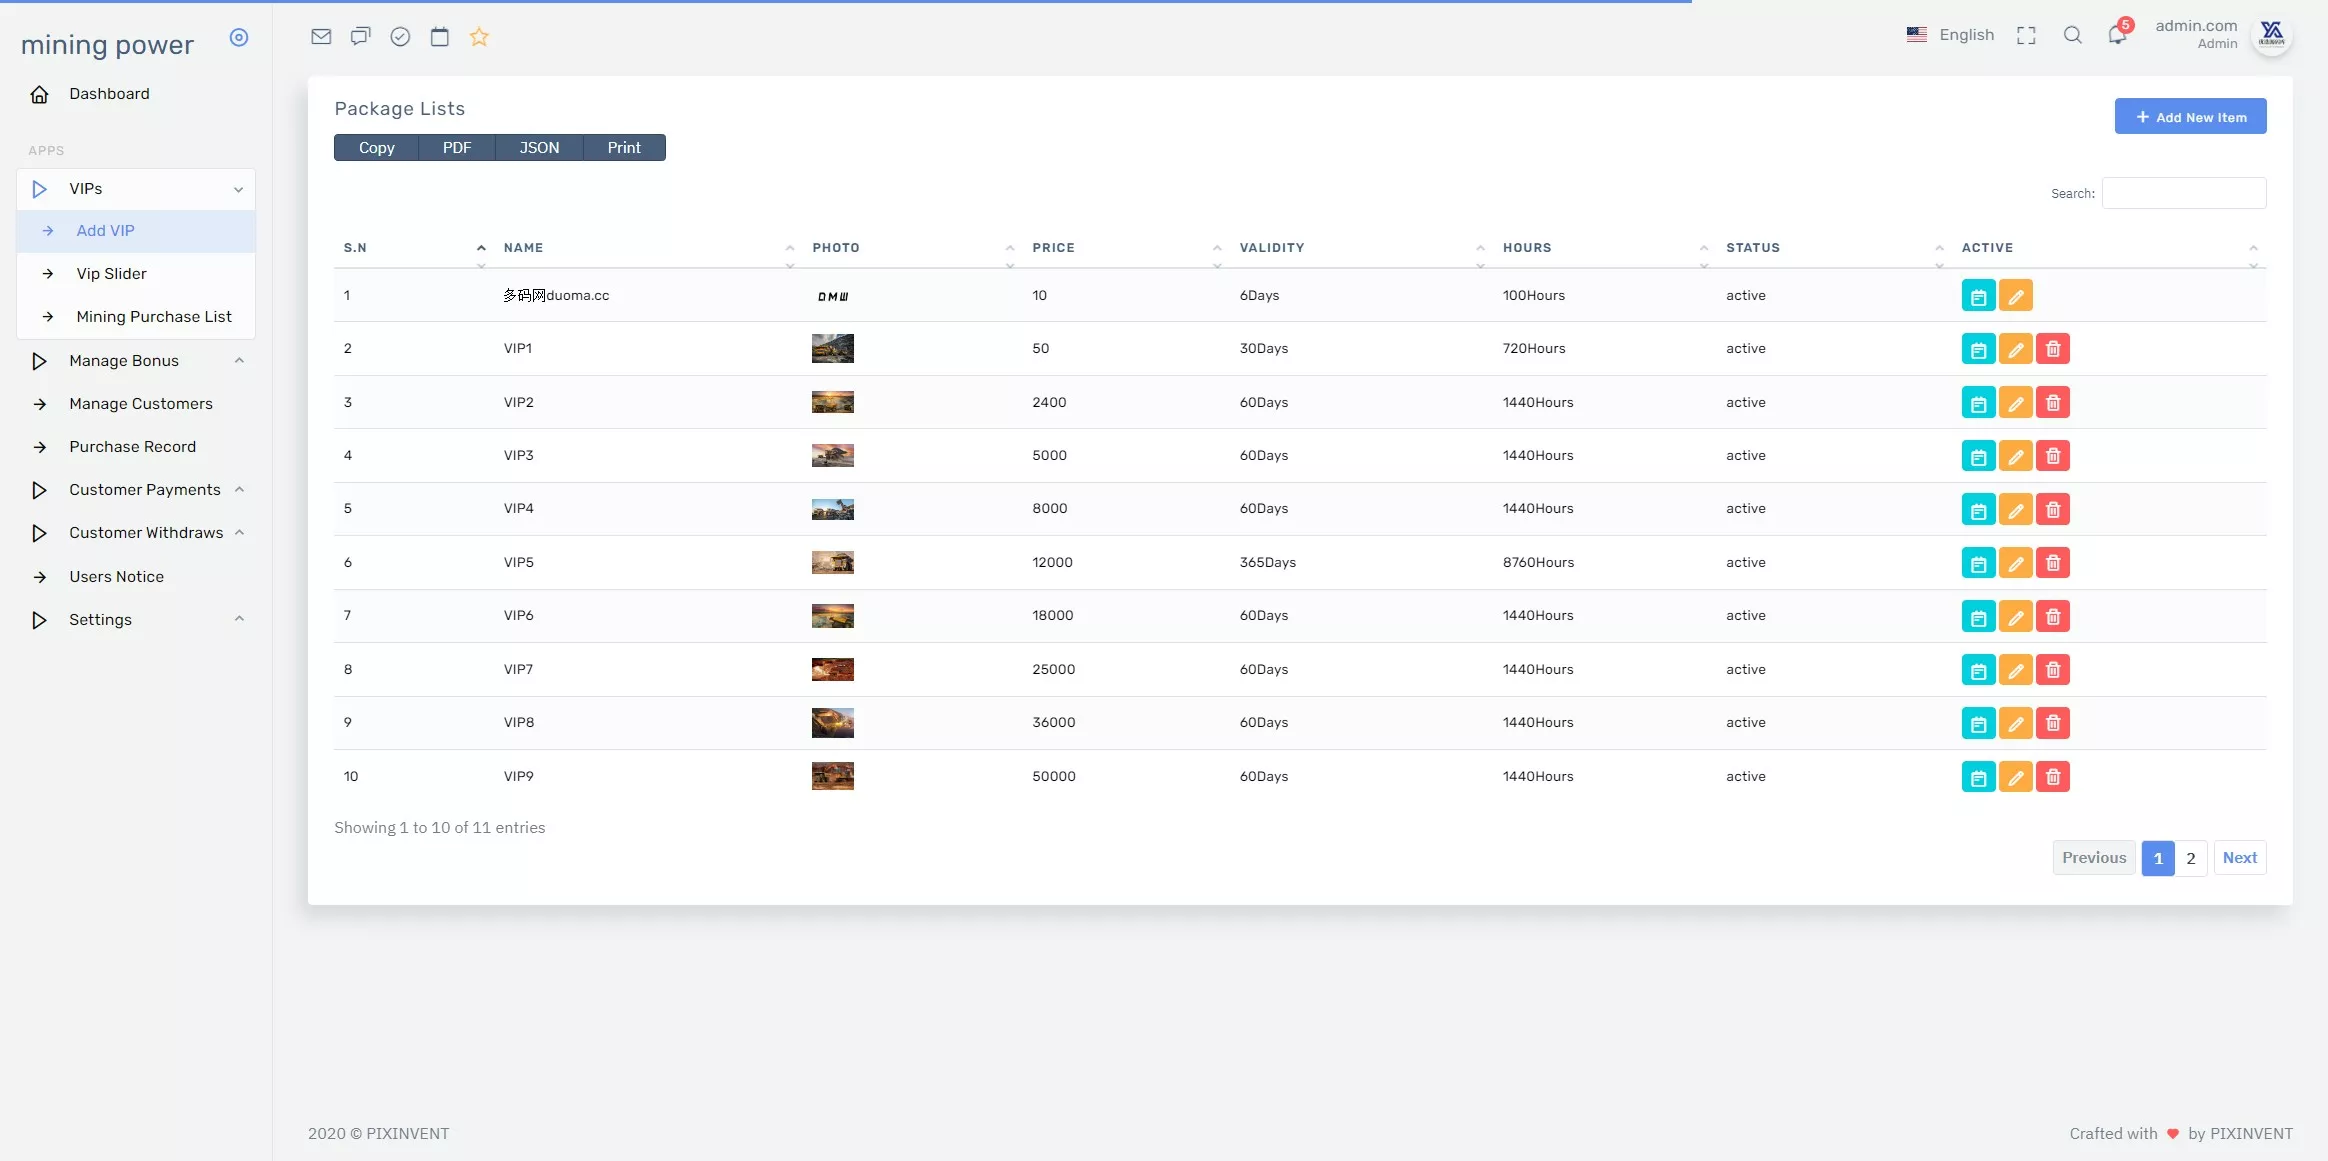Image resolution: width=2328 pixels, height=1161 pixels.
Task: Enter fullscreen mode via expand icon
Action: point(2026,36)
